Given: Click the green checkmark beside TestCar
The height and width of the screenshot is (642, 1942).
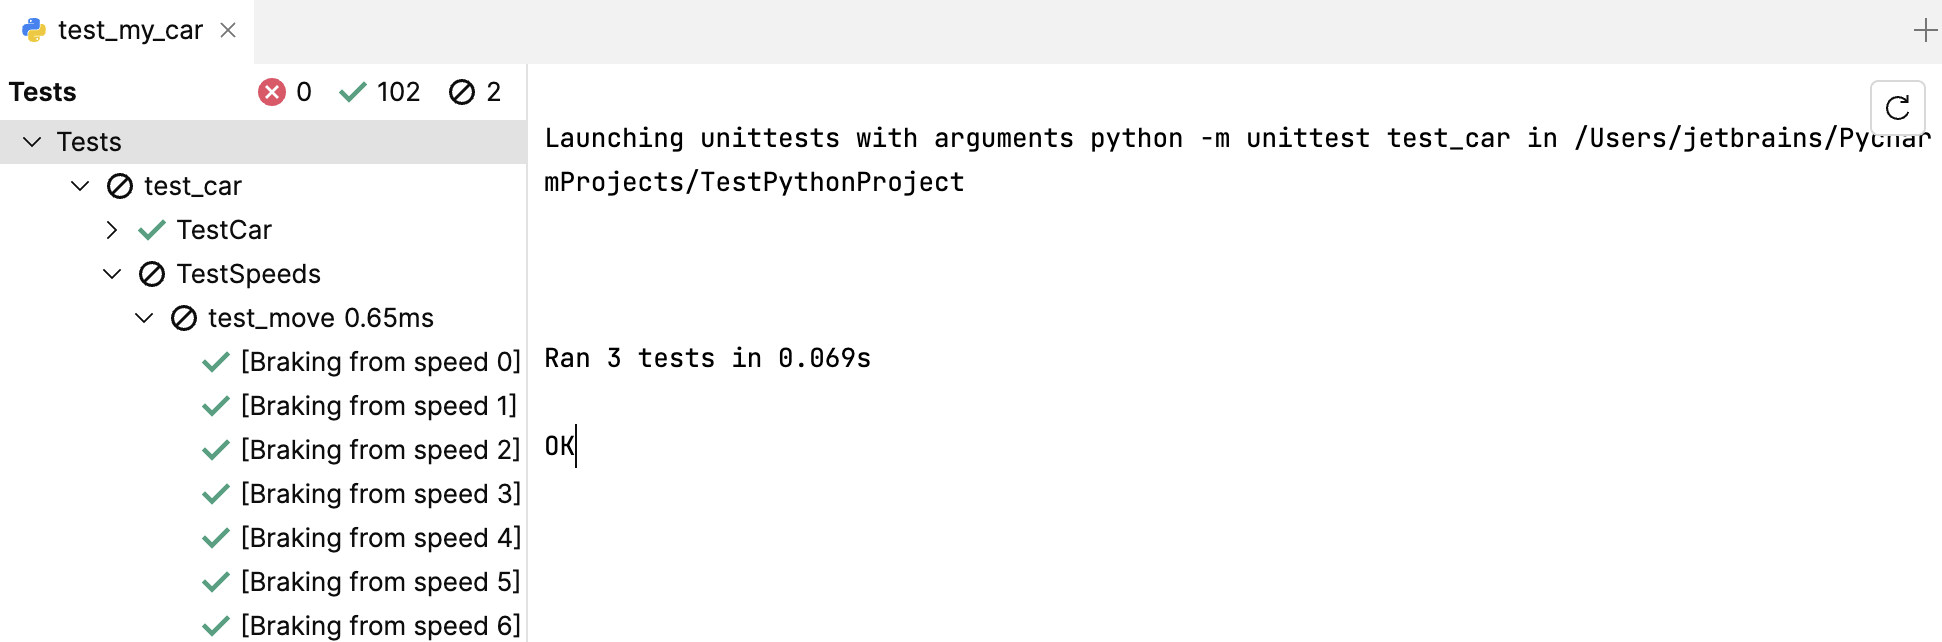Looking at the screenshot, I should point(150,229).
